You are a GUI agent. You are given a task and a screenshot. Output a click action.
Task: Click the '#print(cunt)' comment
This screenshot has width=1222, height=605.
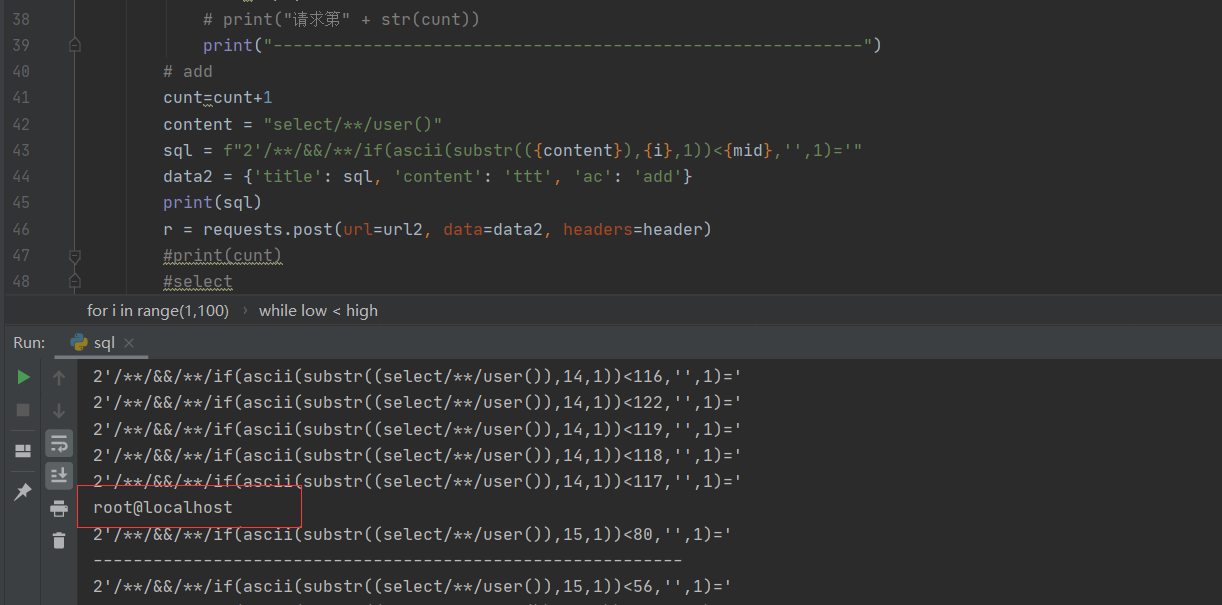click(223, 255)
